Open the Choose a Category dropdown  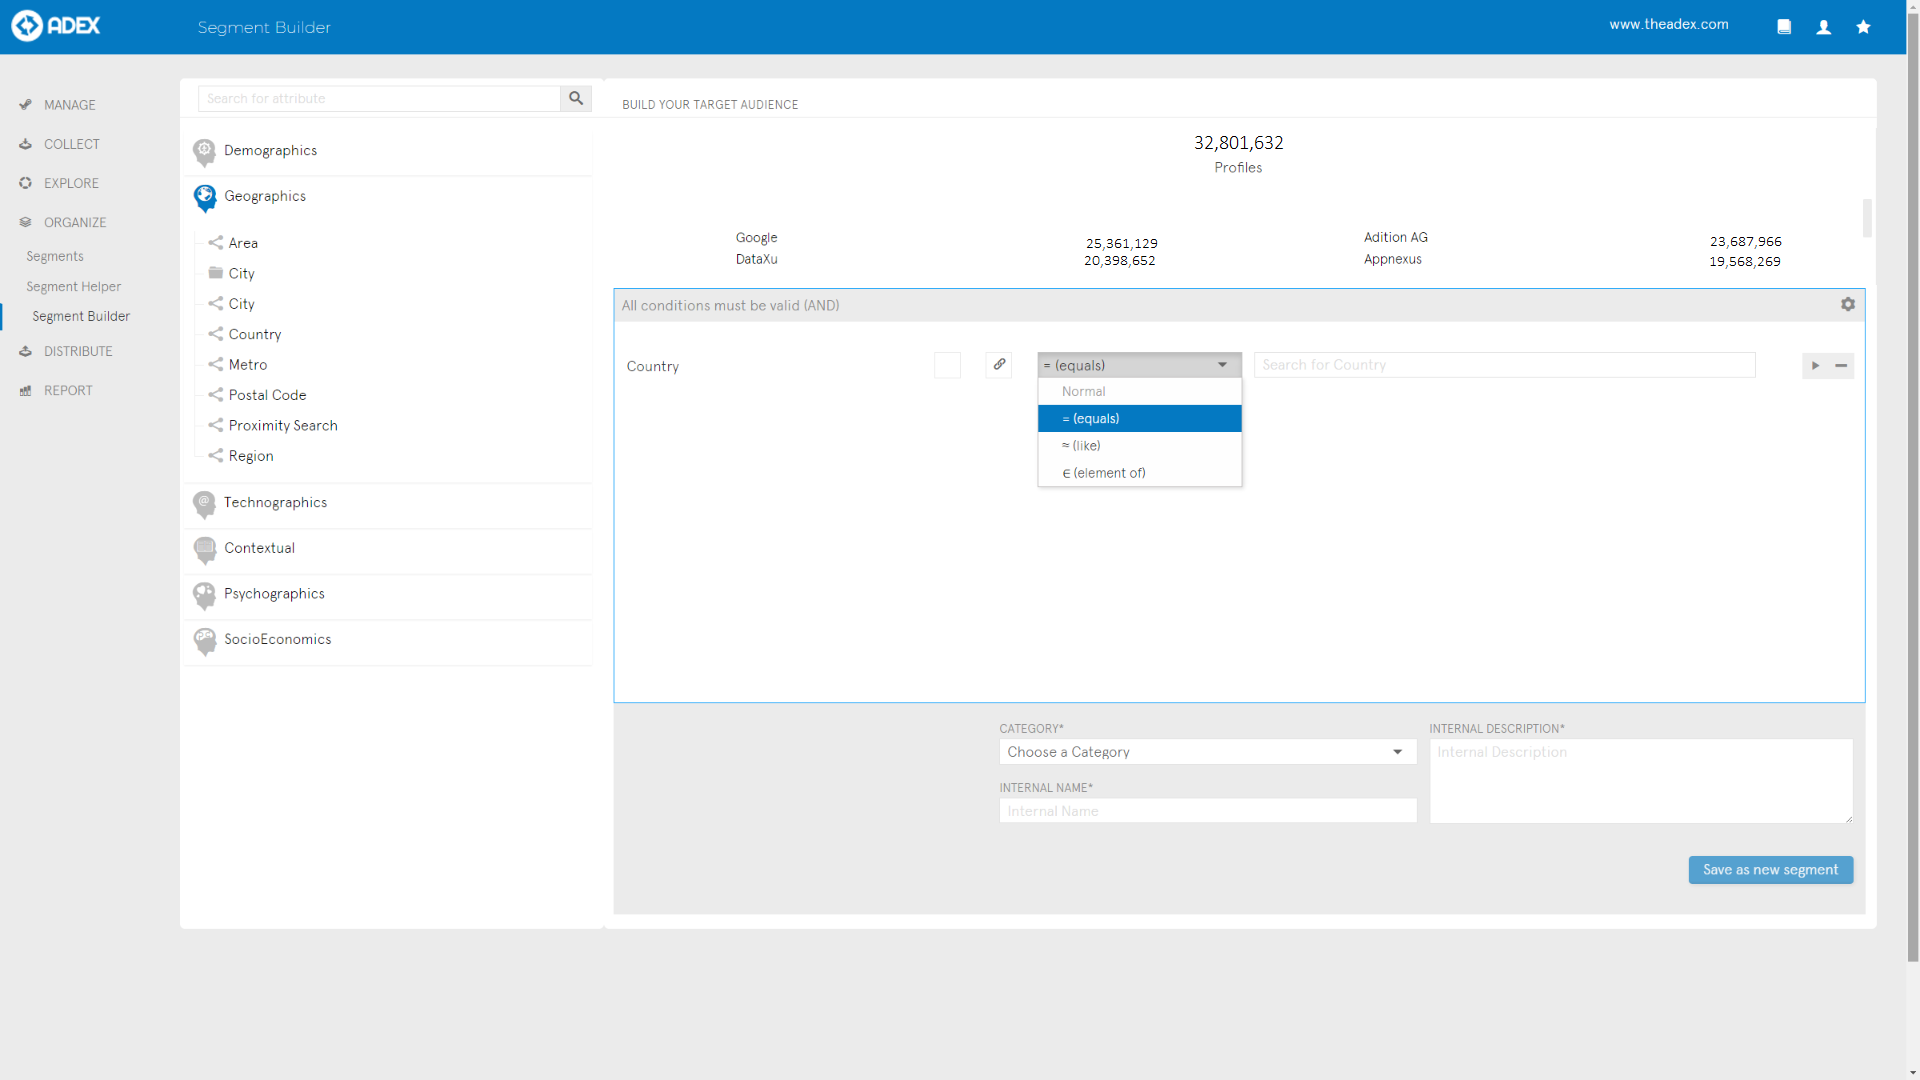pyautogui.click(x=1207, y=752)
